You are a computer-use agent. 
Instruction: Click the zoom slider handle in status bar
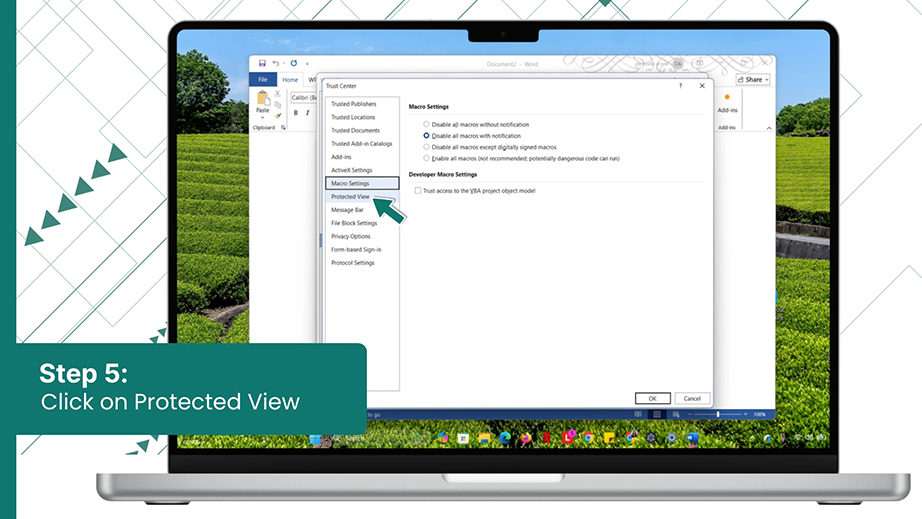718,414
